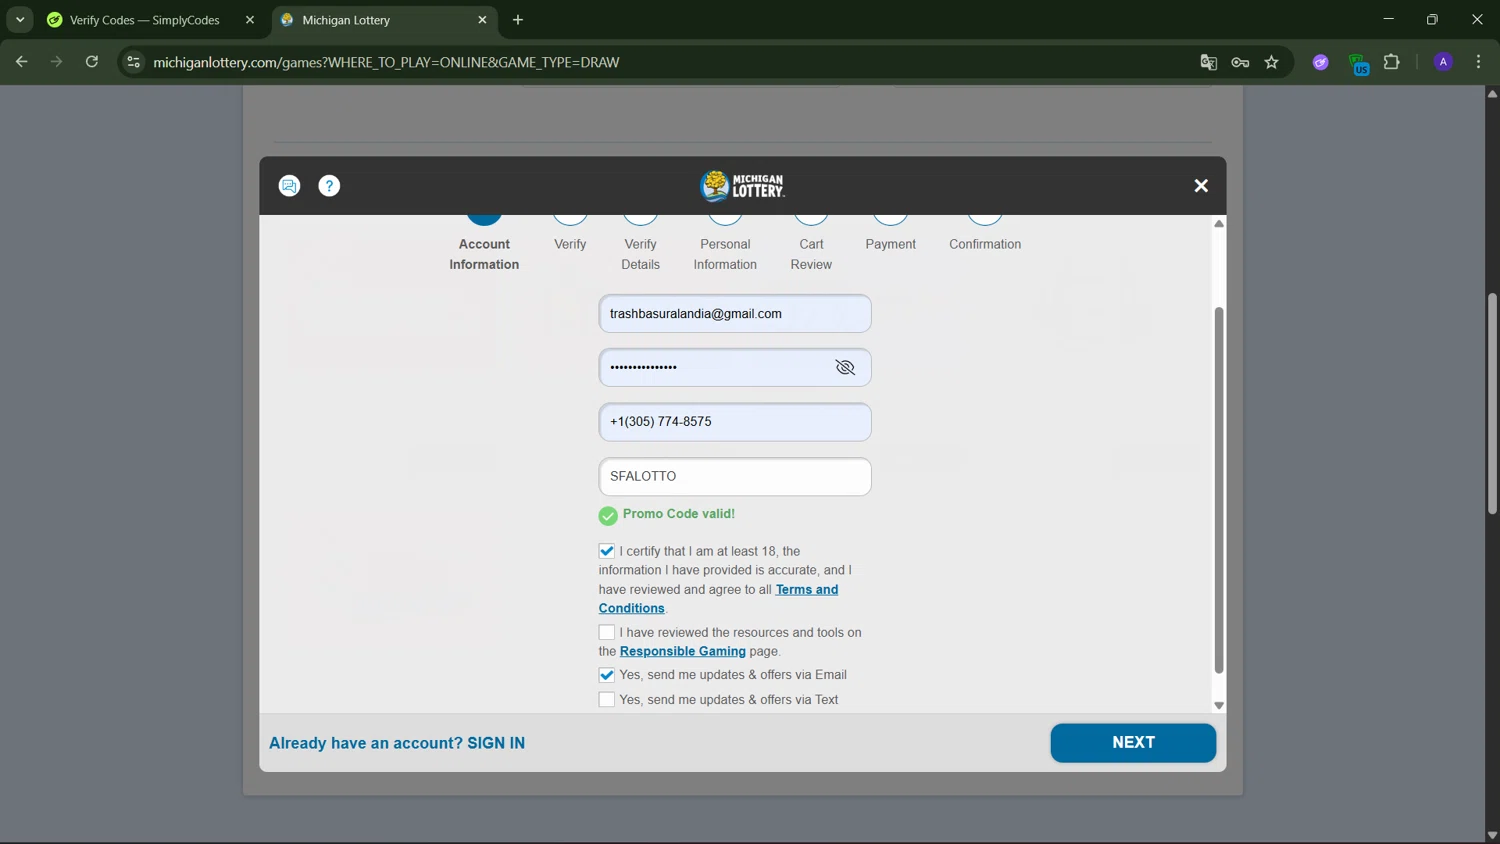This screenshot has height=844, width=1500.
Task: Open the live chat icon in dialog header
Action: (x=290, y=186)
